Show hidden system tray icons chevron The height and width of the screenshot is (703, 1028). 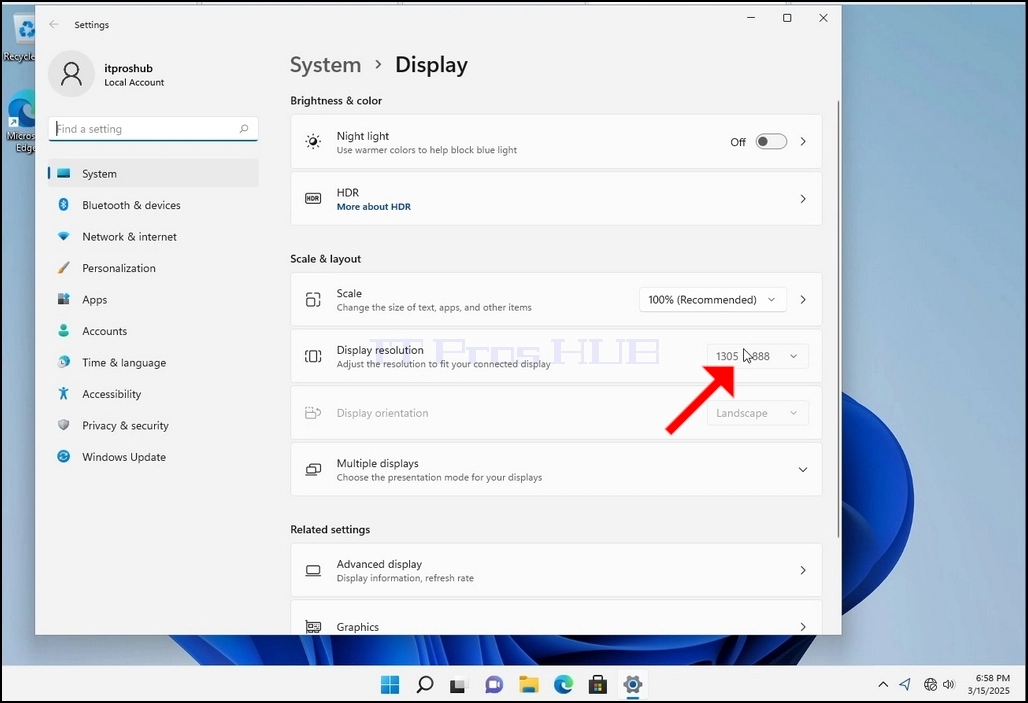pyautogui.click(x=883, y=685)
